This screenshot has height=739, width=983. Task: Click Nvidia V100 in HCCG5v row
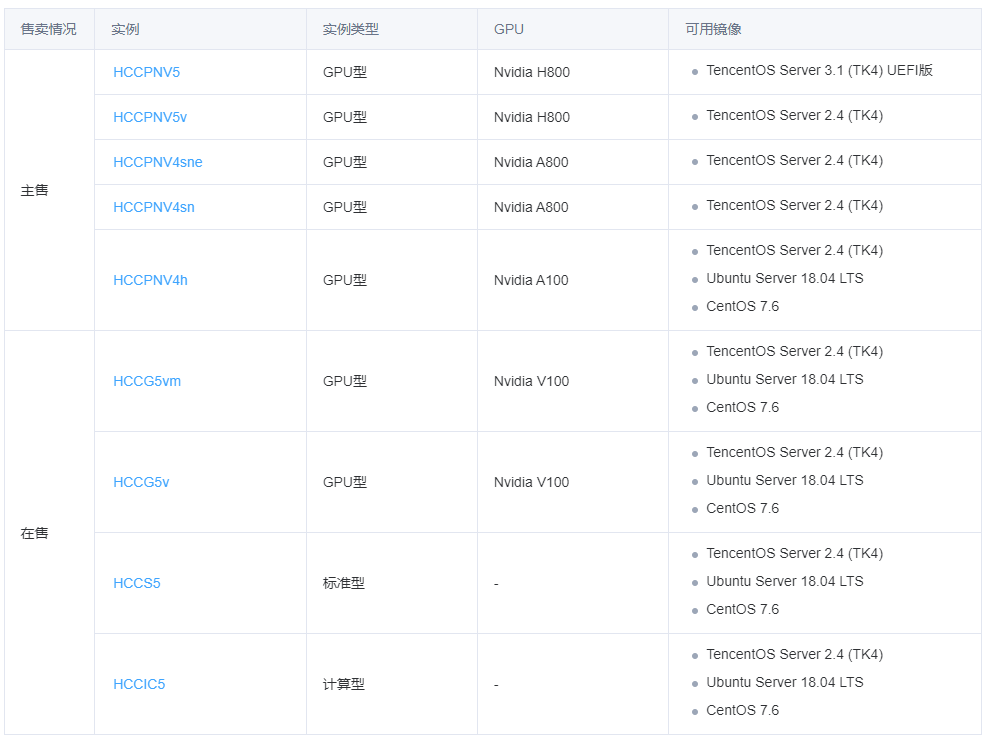tap(531, 482)
